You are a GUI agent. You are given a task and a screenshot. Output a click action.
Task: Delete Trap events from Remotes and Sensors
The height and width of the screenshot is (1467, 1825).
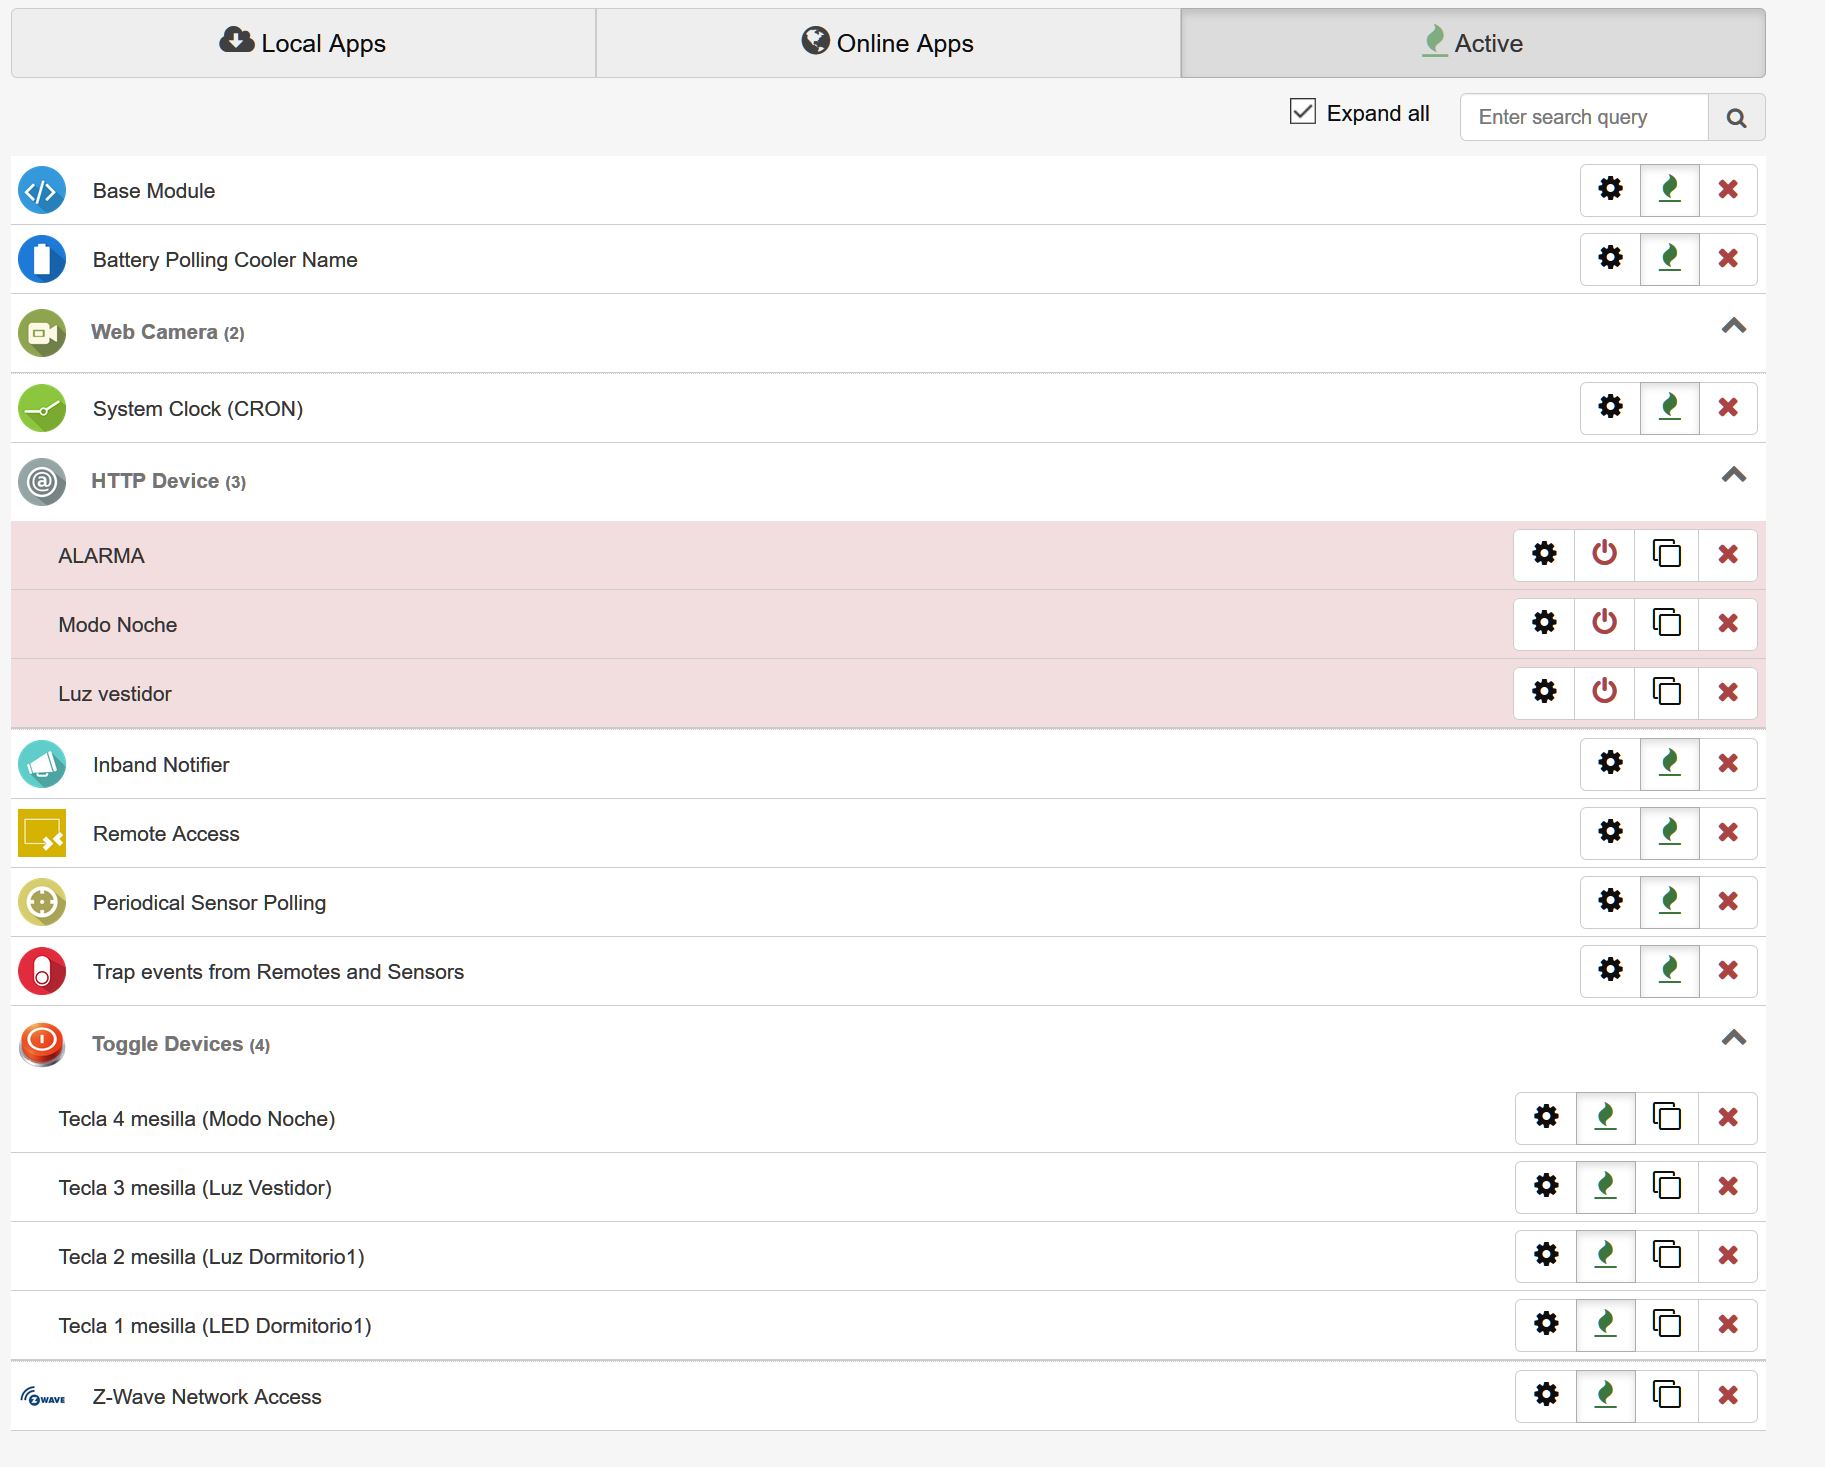click(1727, 971)
